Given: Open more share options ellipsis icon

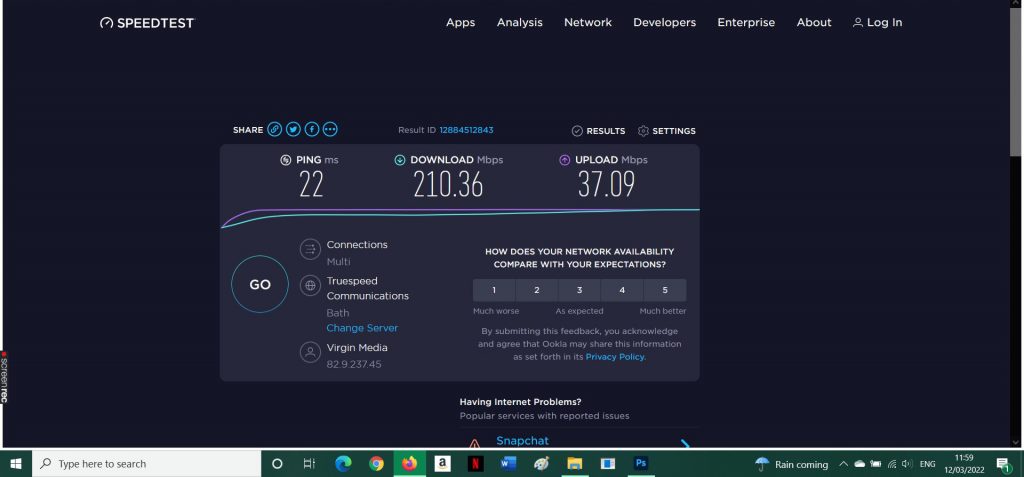Looking at the screenshot, I should pyautogui.click(x=330, y=130).
